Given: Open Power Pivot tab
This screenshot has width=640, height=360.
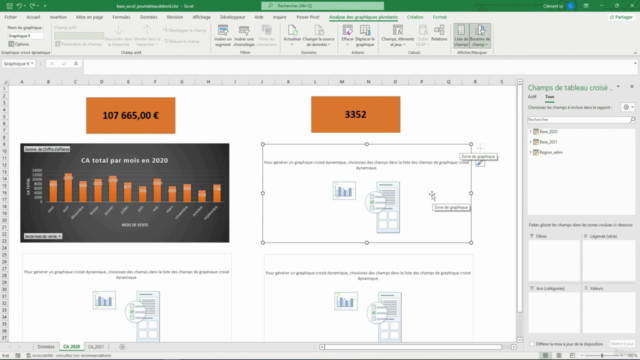Looking at the screenshot, I should click(308, 17).
